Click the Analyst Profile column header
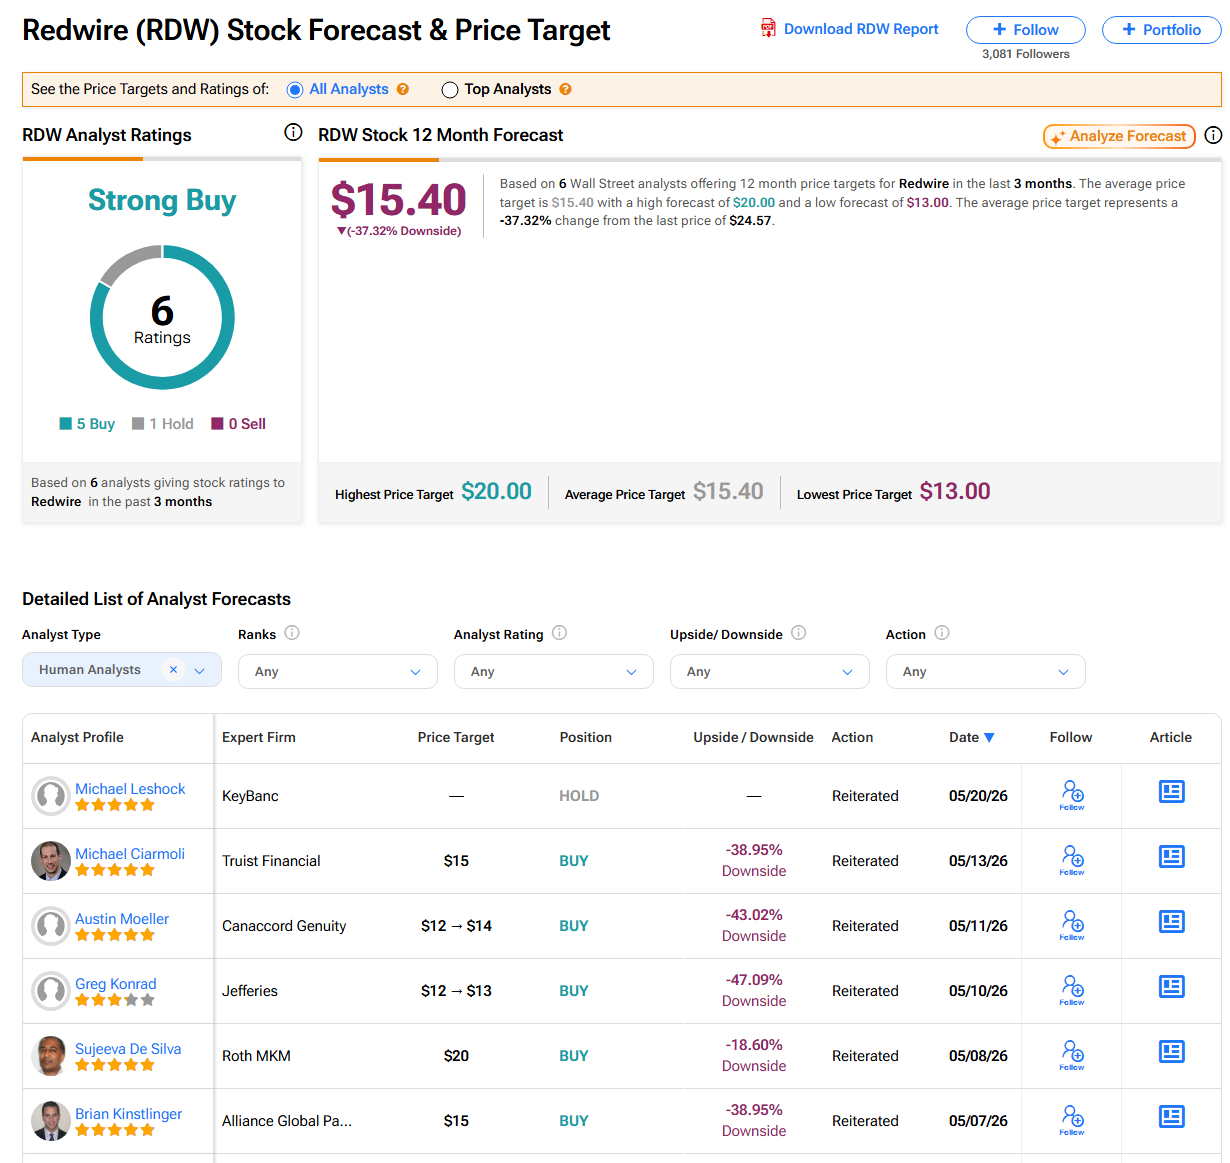Viewport: 1230px width, 1163px height. pos(77,737)
